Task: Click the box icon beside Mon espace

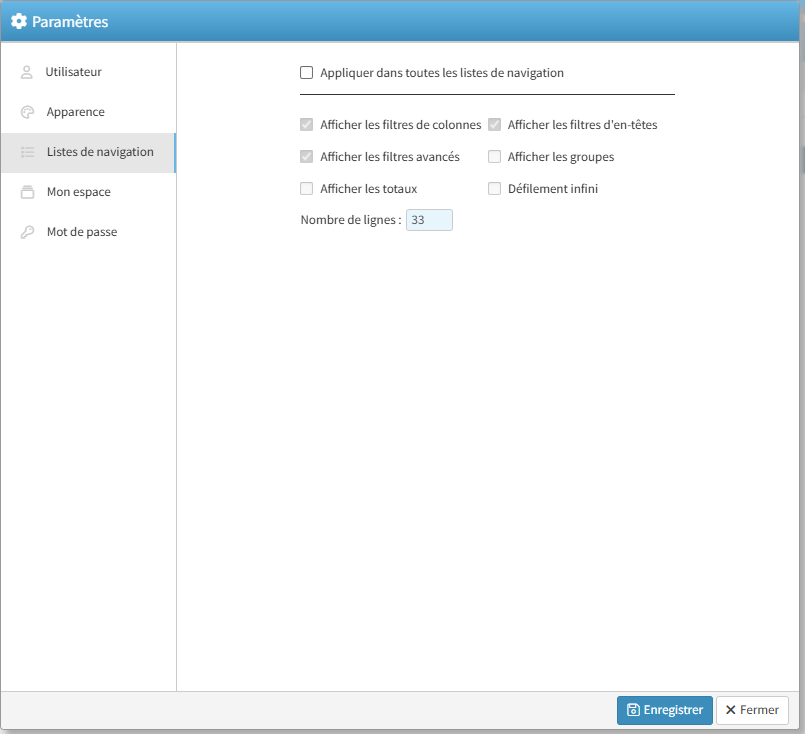Action: (x=27, y=192)
